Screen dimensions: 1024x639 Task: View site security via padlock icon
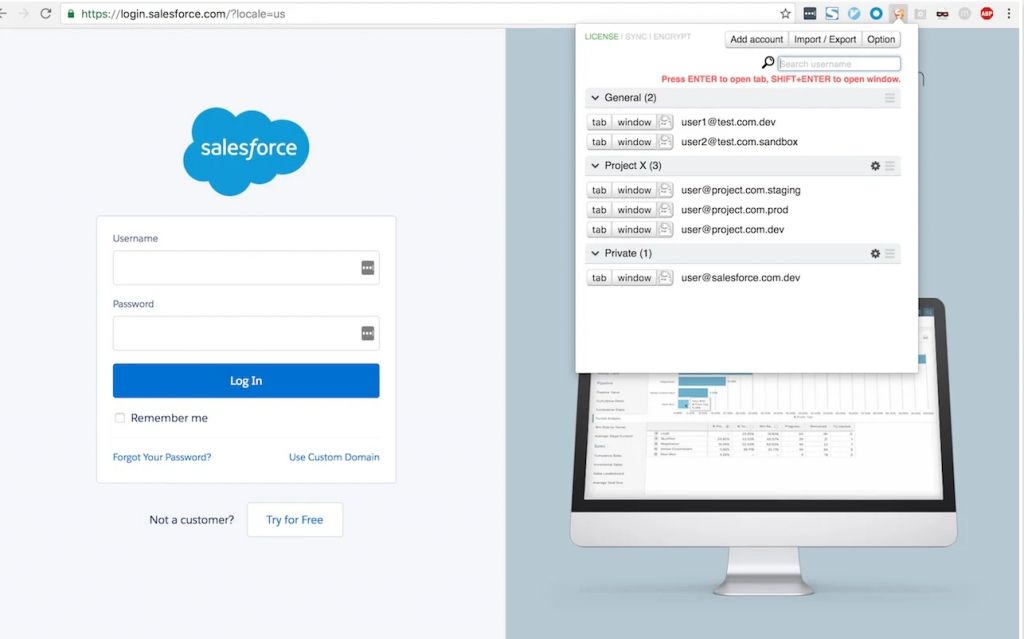[x=71, y=14]
